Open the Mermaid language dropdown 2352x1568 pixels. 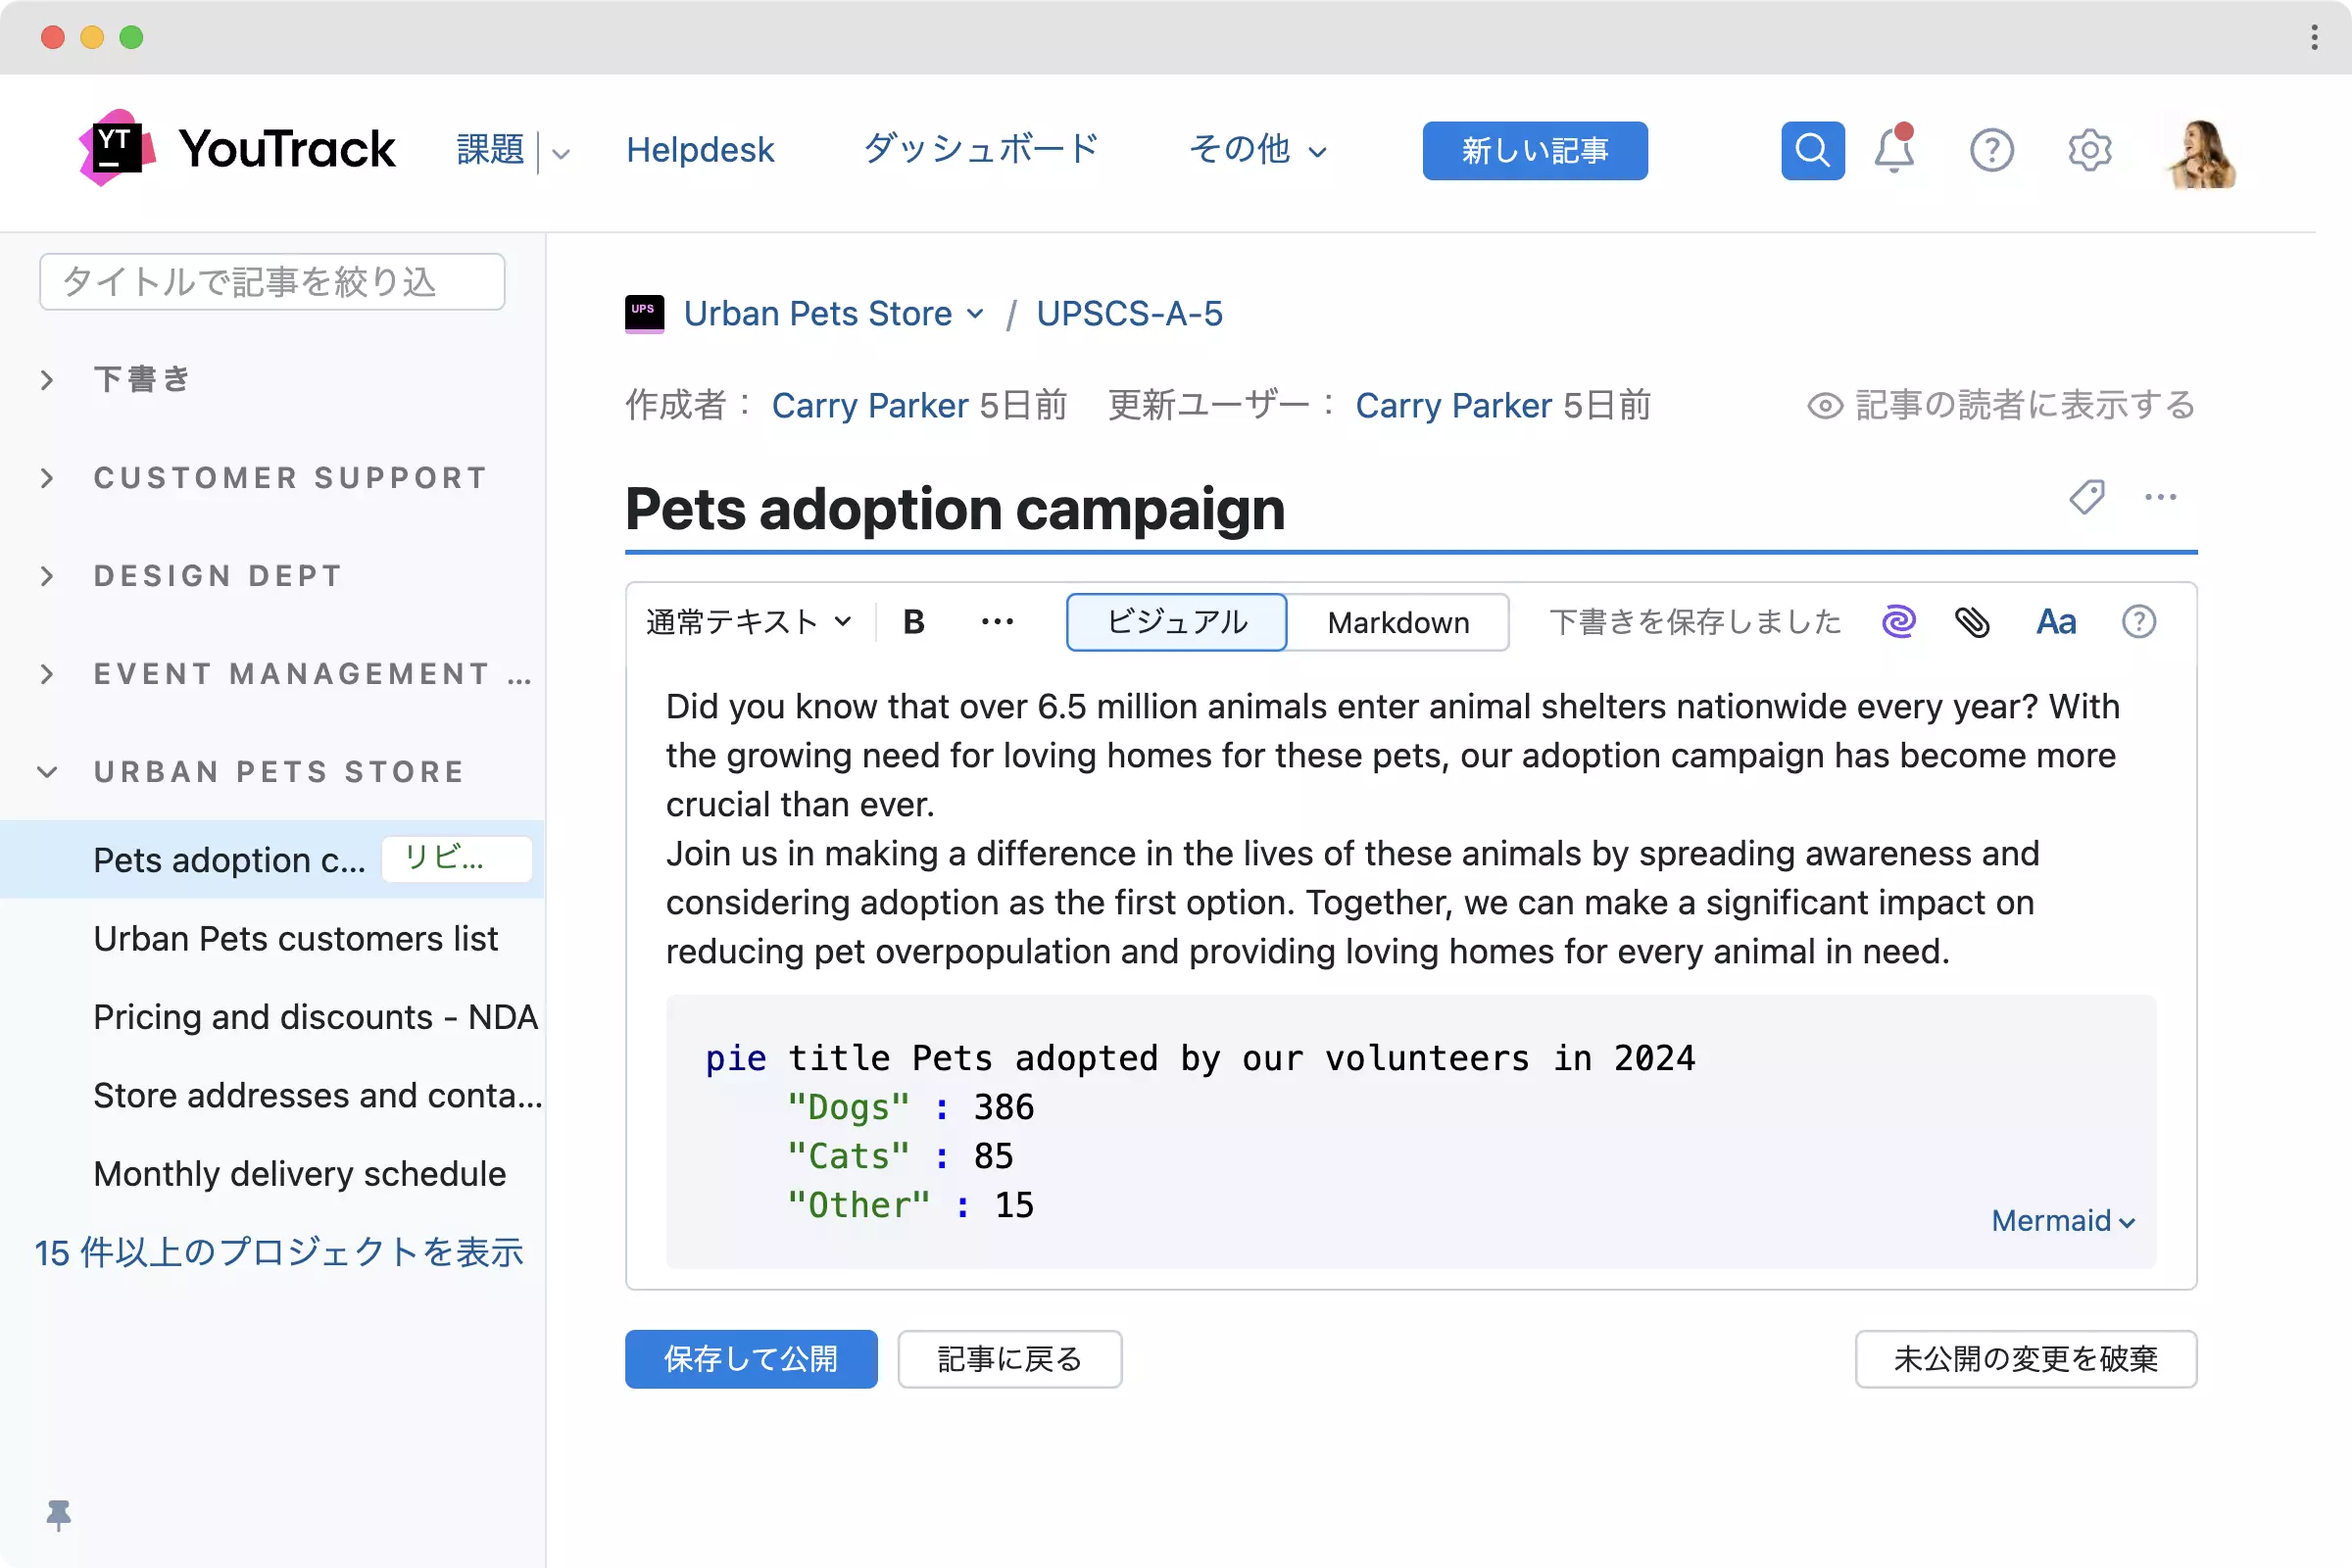(2062, 1221)
